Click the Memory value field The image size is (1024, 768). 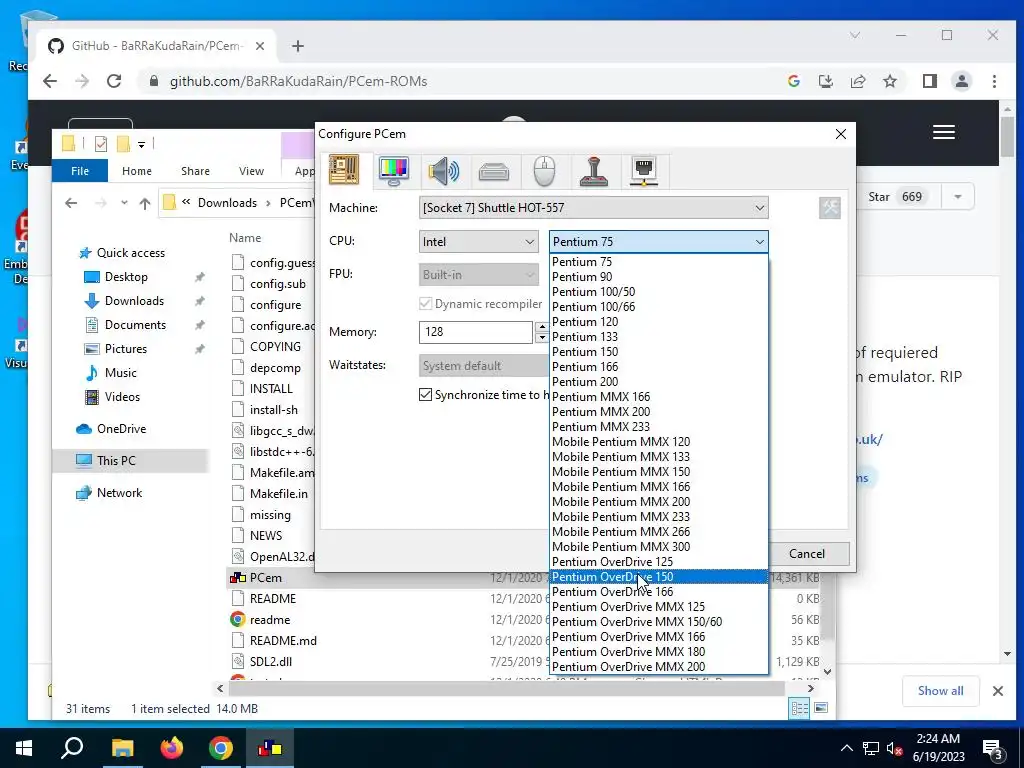(475, 332)
